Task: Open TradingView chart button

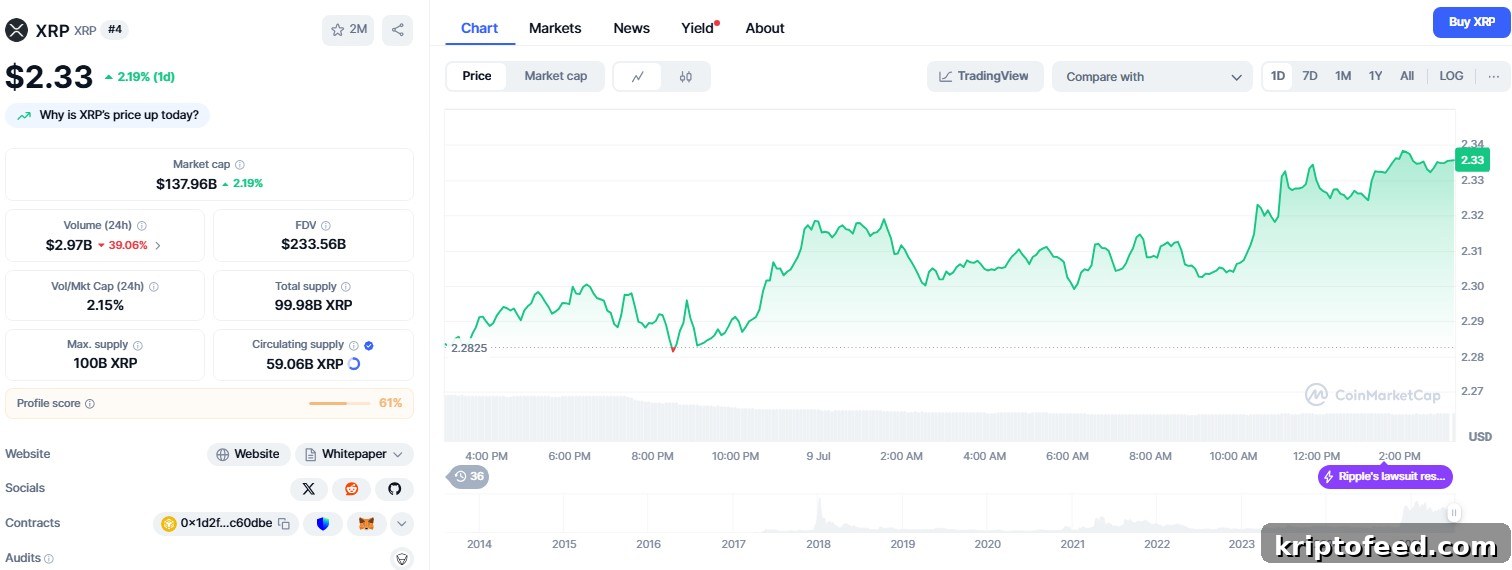Action: 985,76
